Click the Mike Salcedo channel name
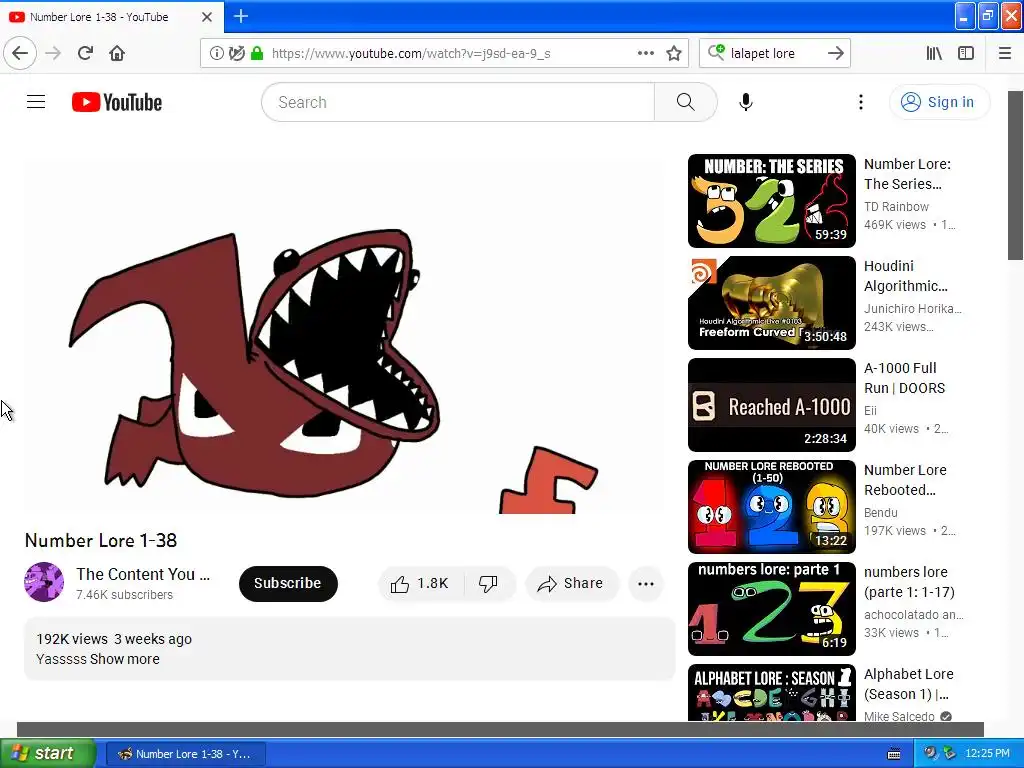This screenshot has width=1024, height=768. coord(899,716)
